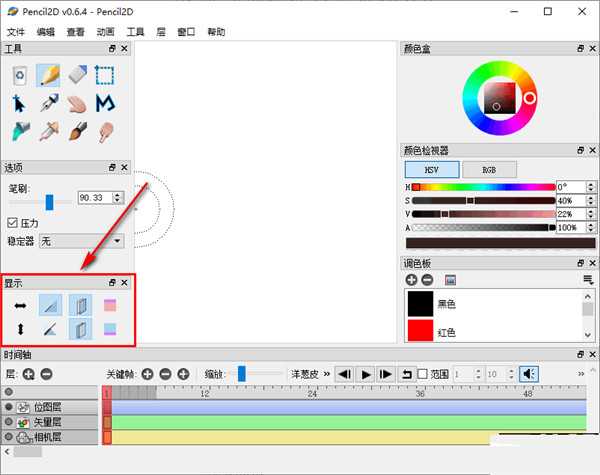Toggle blue onion skin color button
600x475 pixels.
110,329
